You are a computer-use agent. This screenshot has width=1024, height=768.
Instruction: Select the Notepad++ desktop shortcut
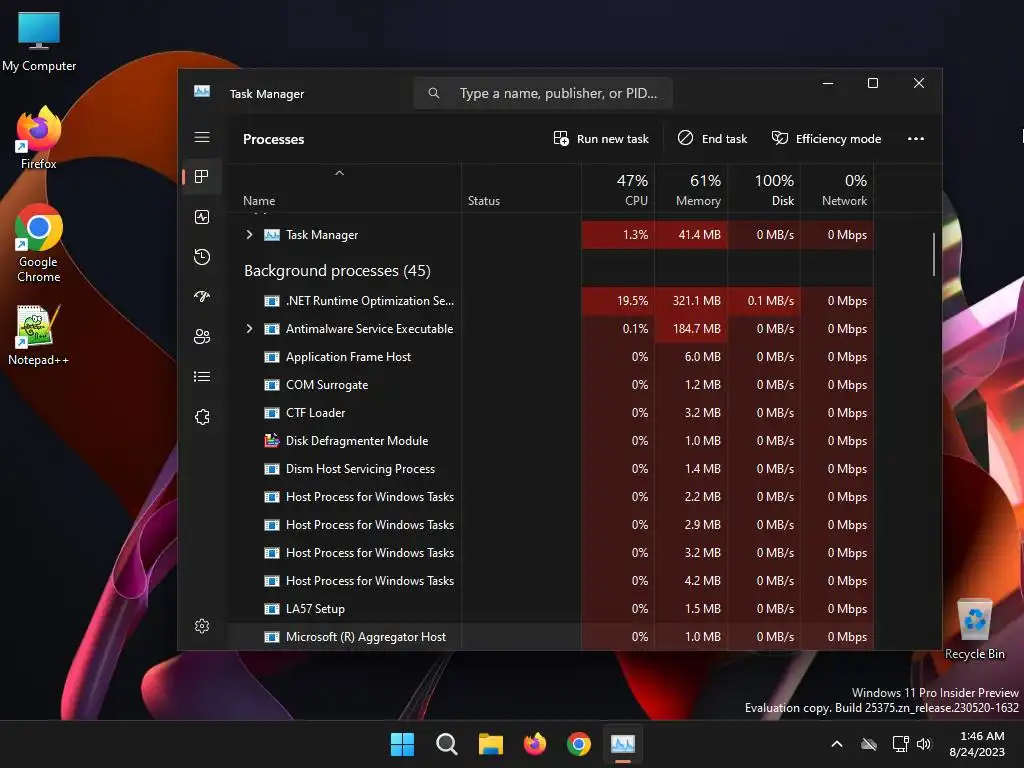(x=39, y=335)
